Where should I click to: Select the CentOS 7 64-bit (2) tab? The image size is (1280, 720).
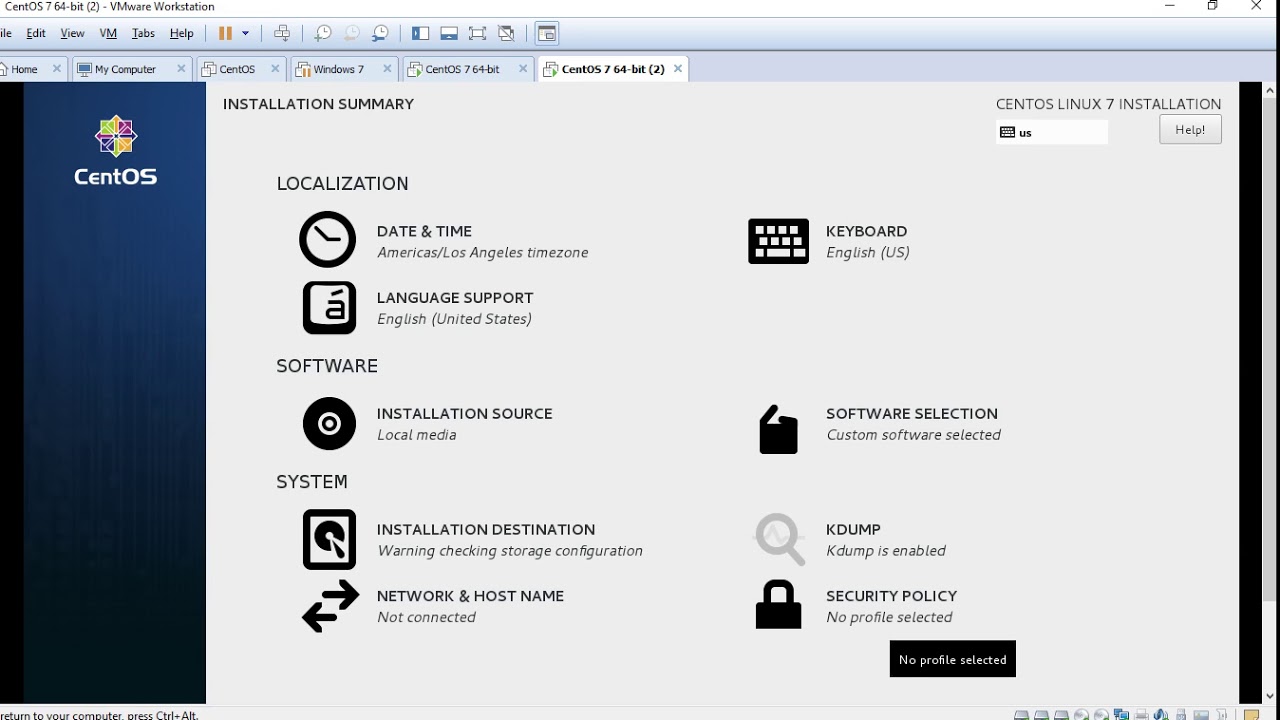(613, 69)
